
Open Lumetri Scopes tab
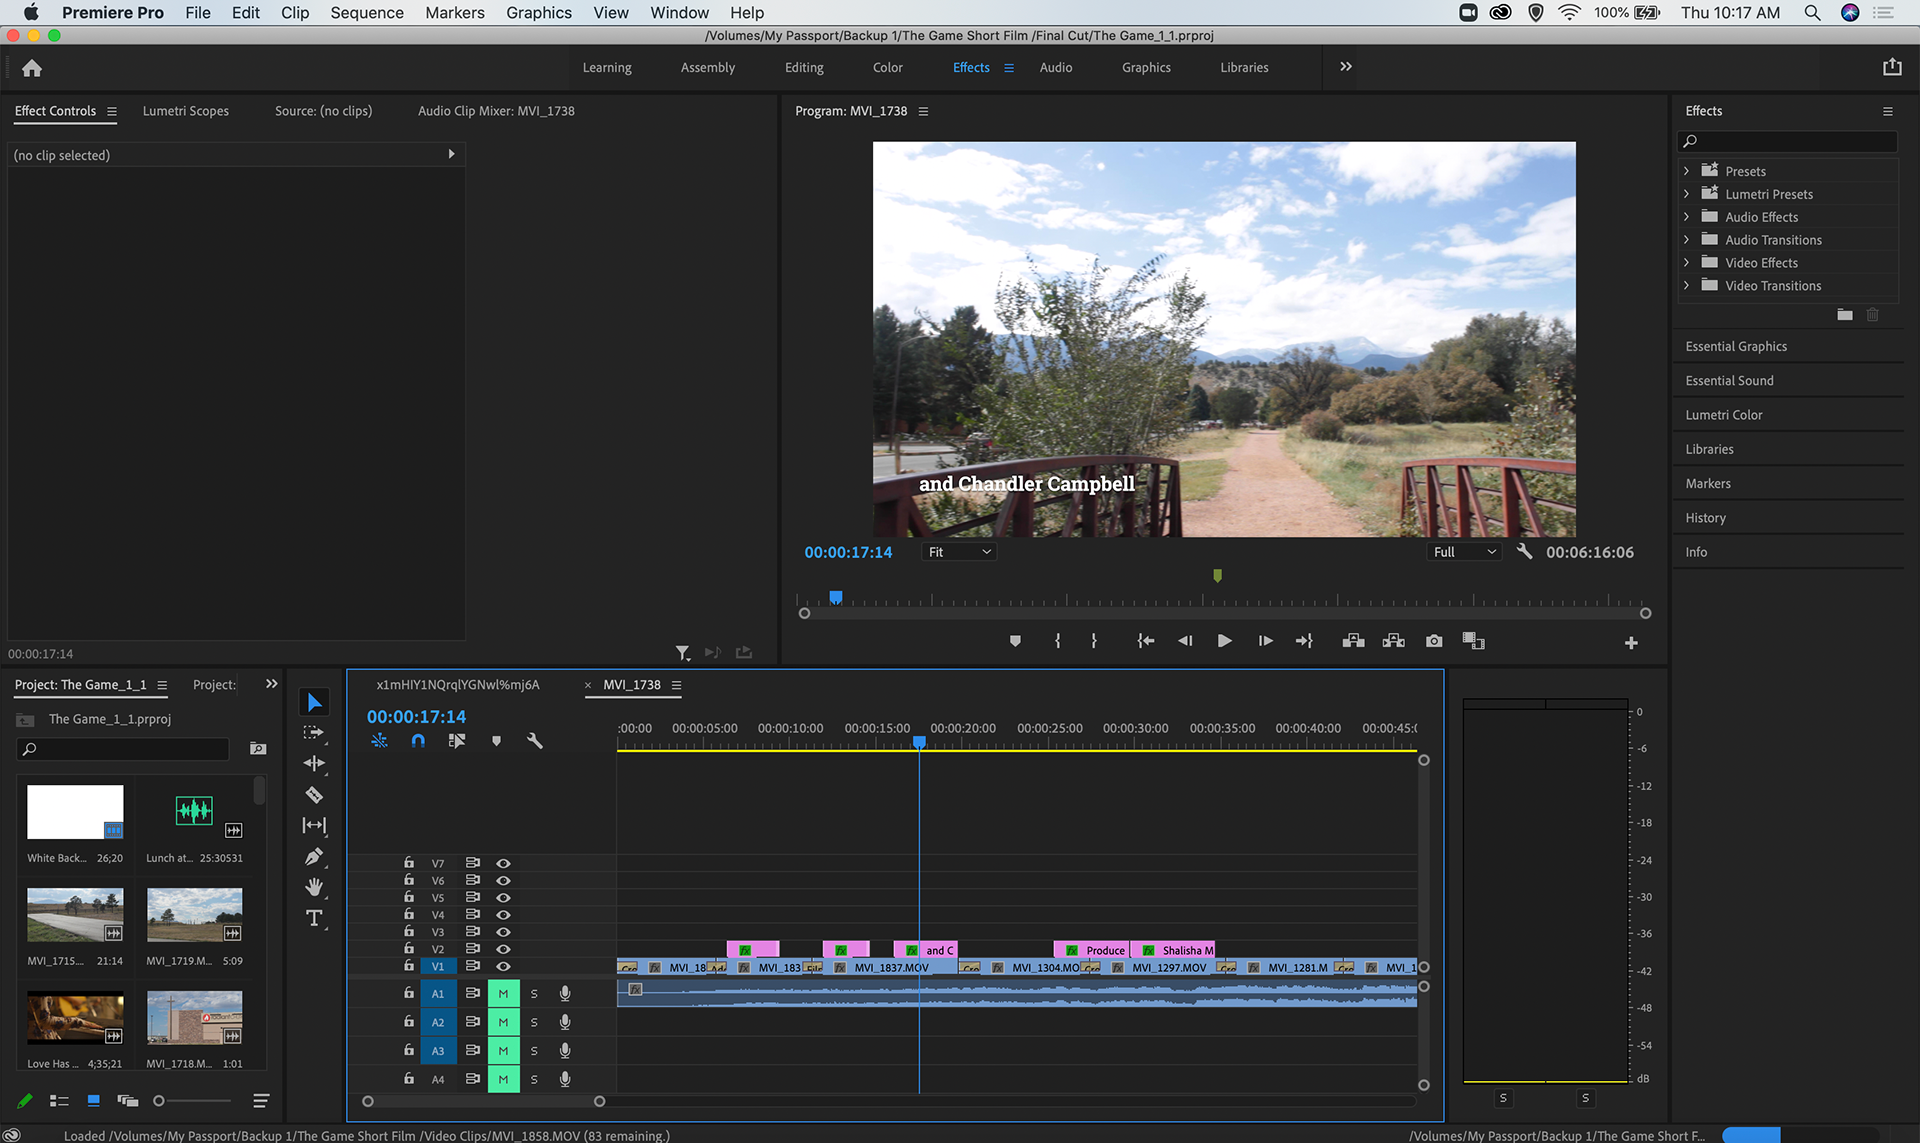(186, 111)
